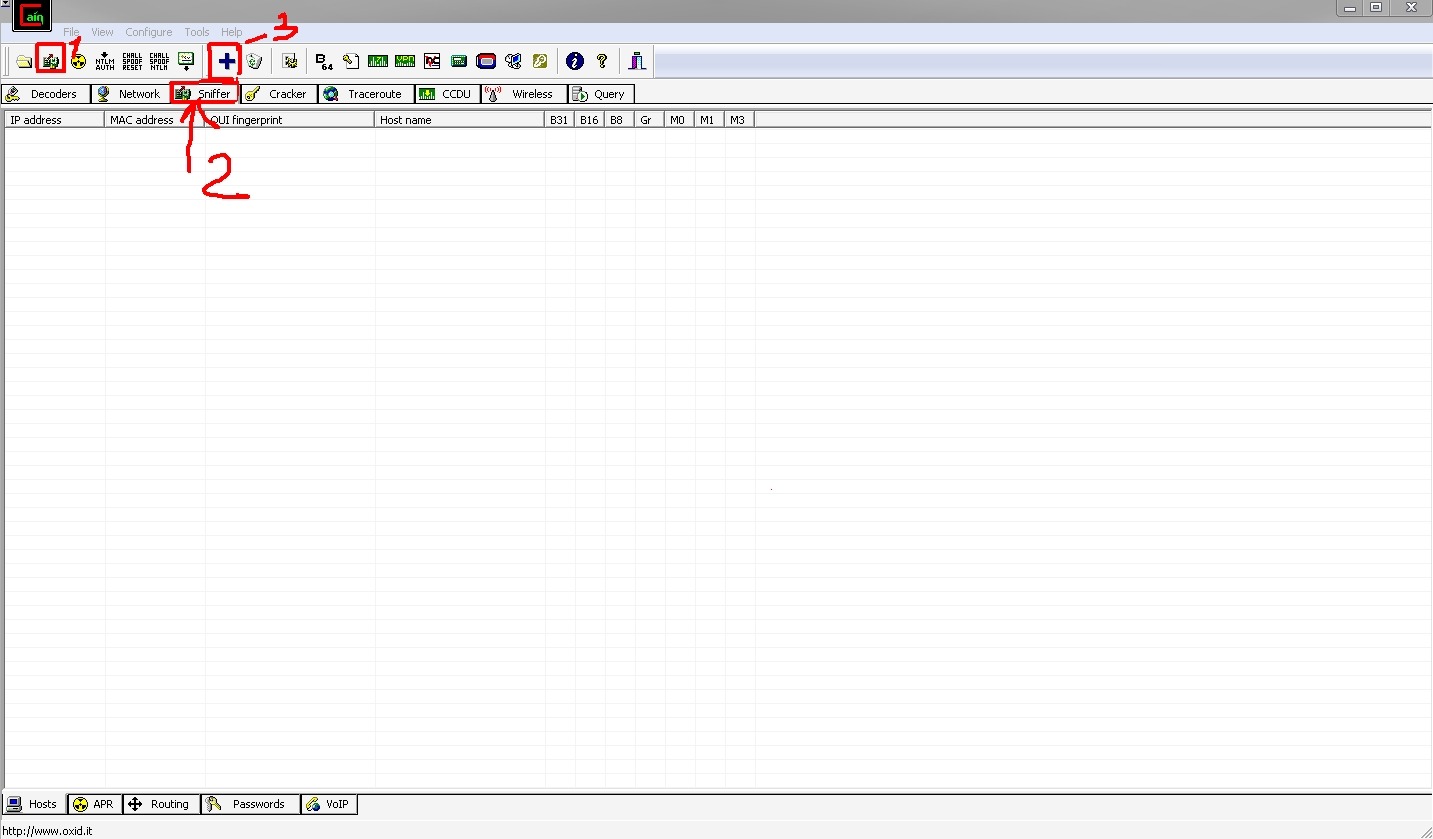The height and width of the screenshot is (839, 1433).
Task: Sort by the MAC address column header
Action: [155, 120]
